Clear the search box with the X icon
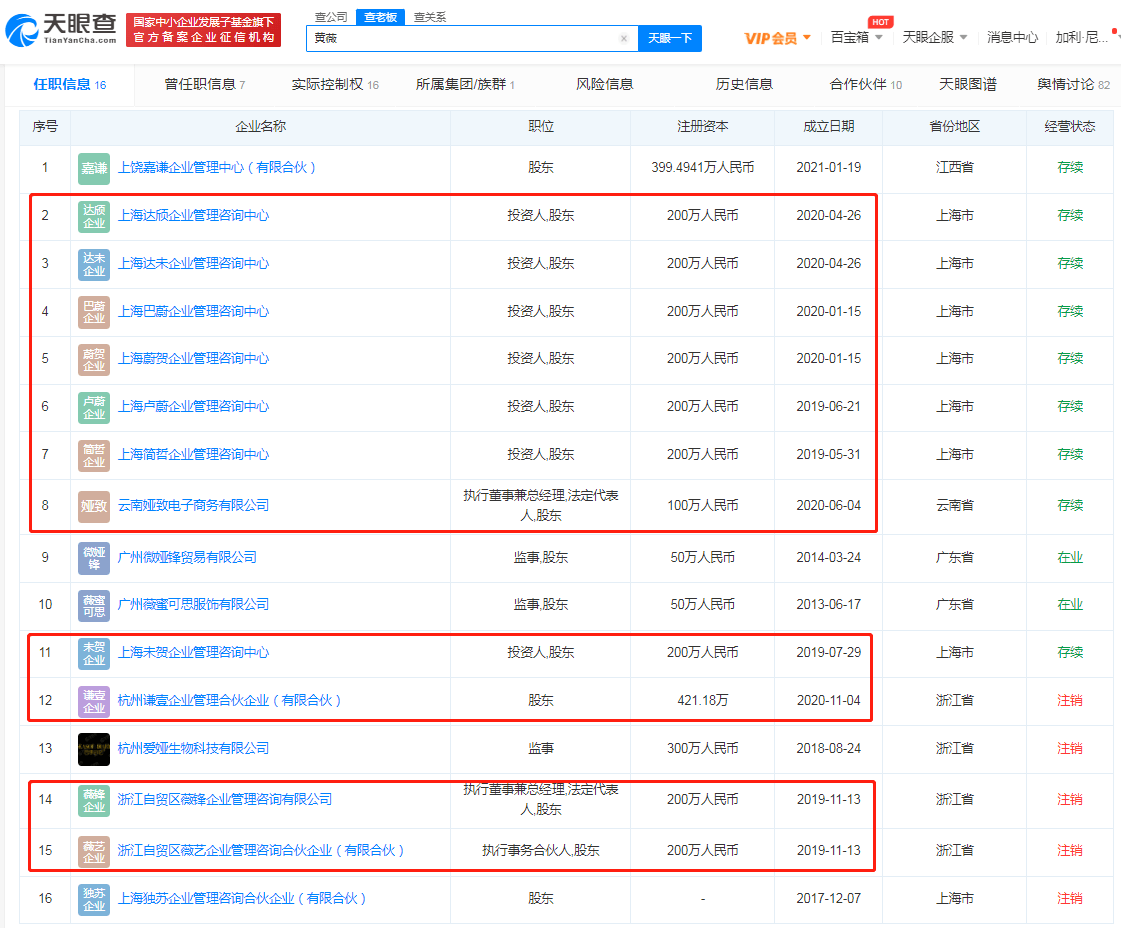The width and height of the screenshot is (1121, 928). (x=623, y=39)
